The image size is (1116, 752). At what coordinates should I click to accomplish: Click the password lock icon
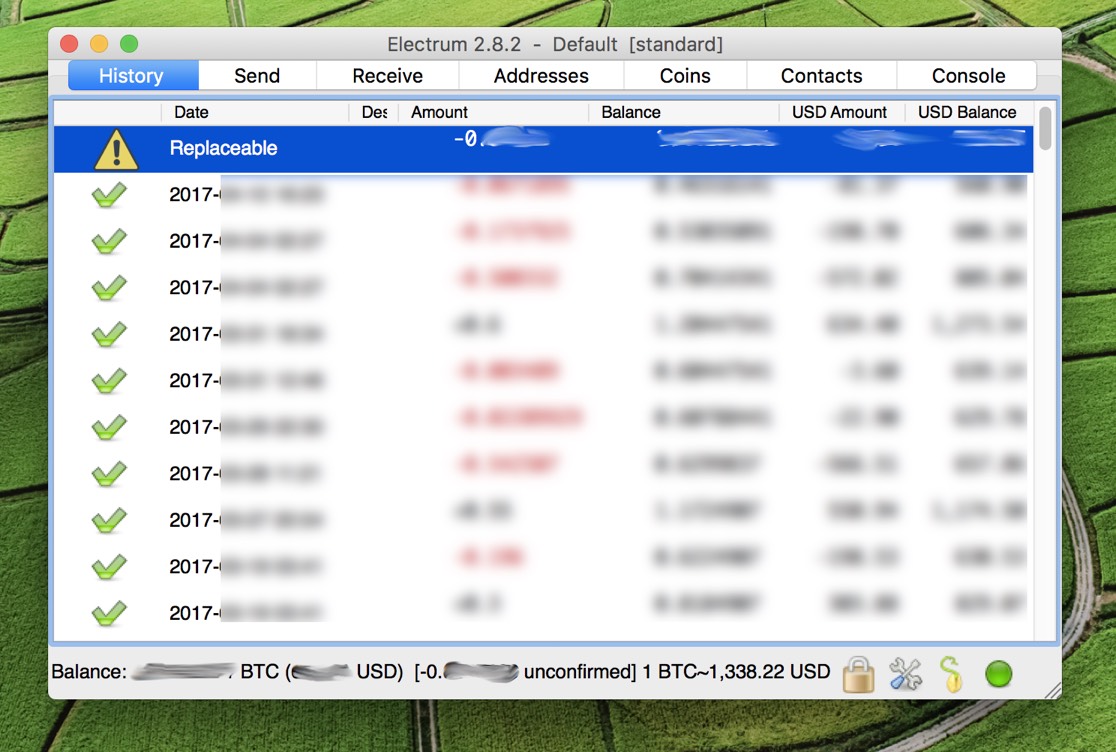[858, 674]
